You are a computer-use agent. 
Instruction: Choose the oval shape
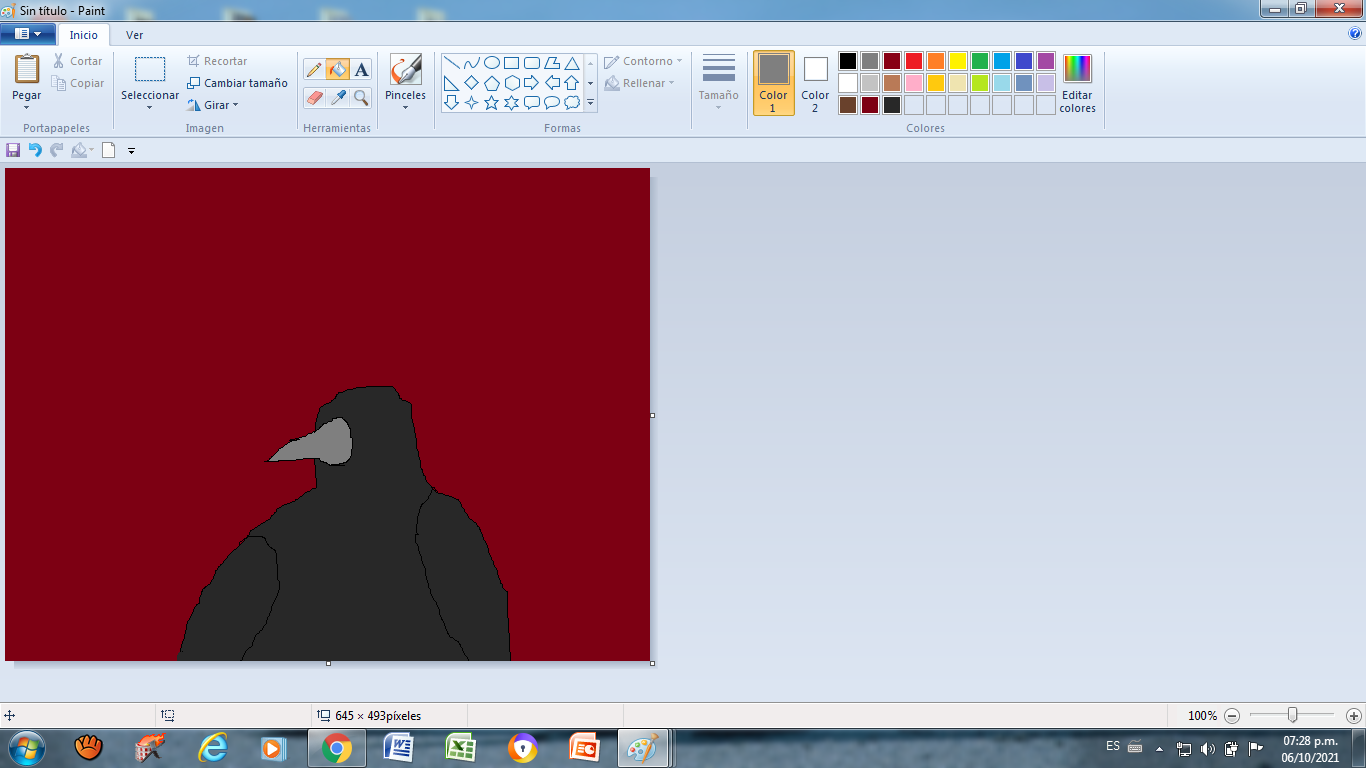point(491,63)
